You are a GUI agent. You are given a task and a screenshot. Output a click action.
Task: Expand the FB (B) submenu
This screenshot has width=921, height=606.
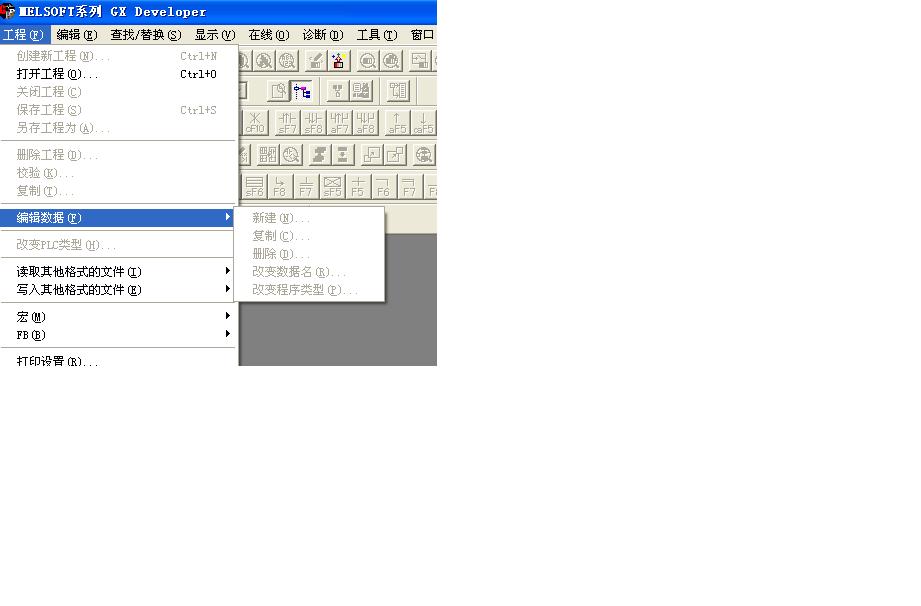click(119, 335)
